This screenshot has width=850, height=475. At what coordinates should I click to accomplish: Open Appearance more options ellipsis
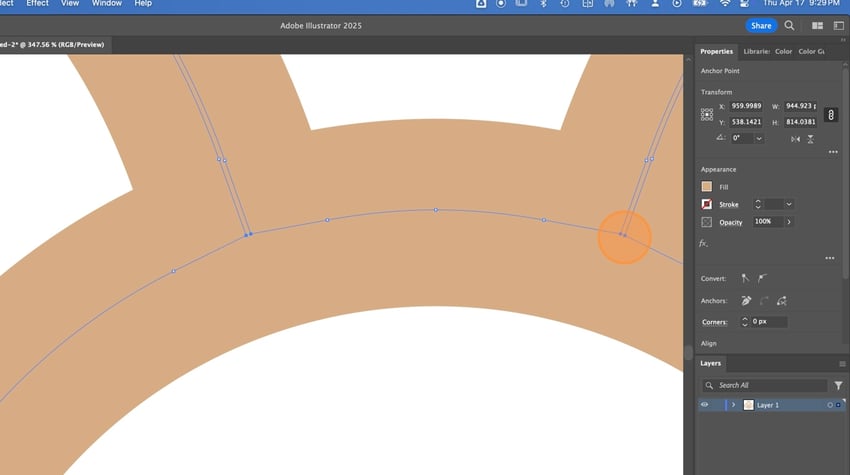pos(830,258)
